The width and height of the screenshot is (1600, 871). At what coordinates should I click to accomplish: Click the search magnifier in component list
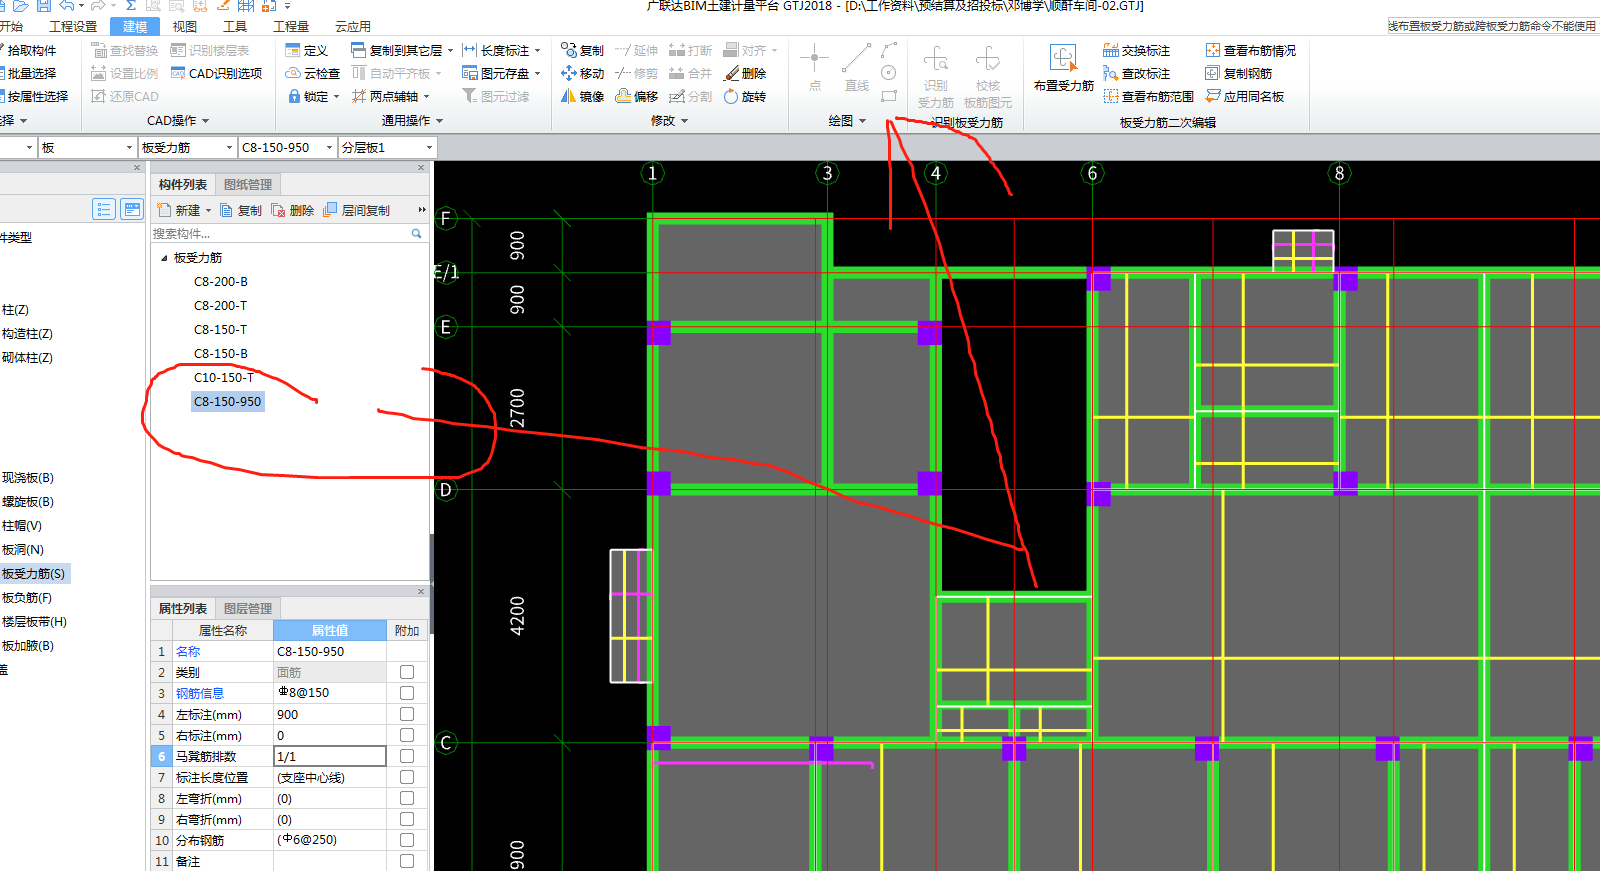pos(417,233)
